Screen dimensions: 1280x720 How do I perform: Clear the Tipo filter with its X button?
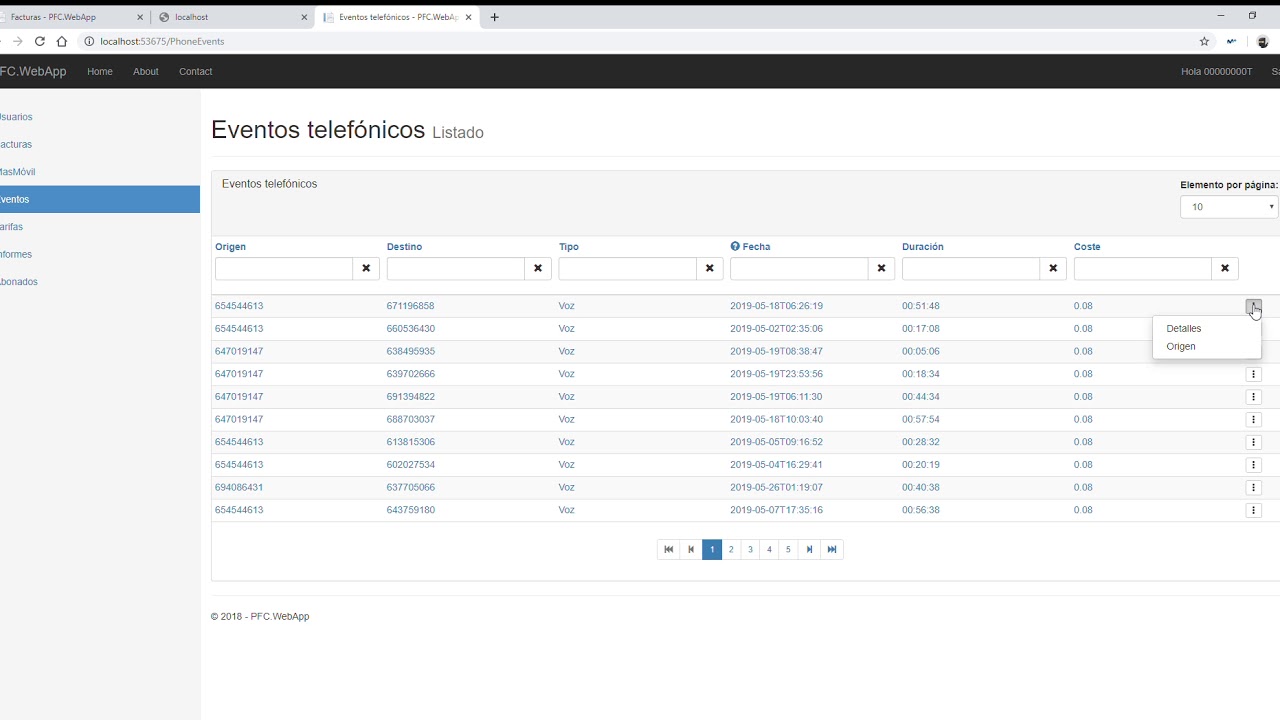click(710, 268)
